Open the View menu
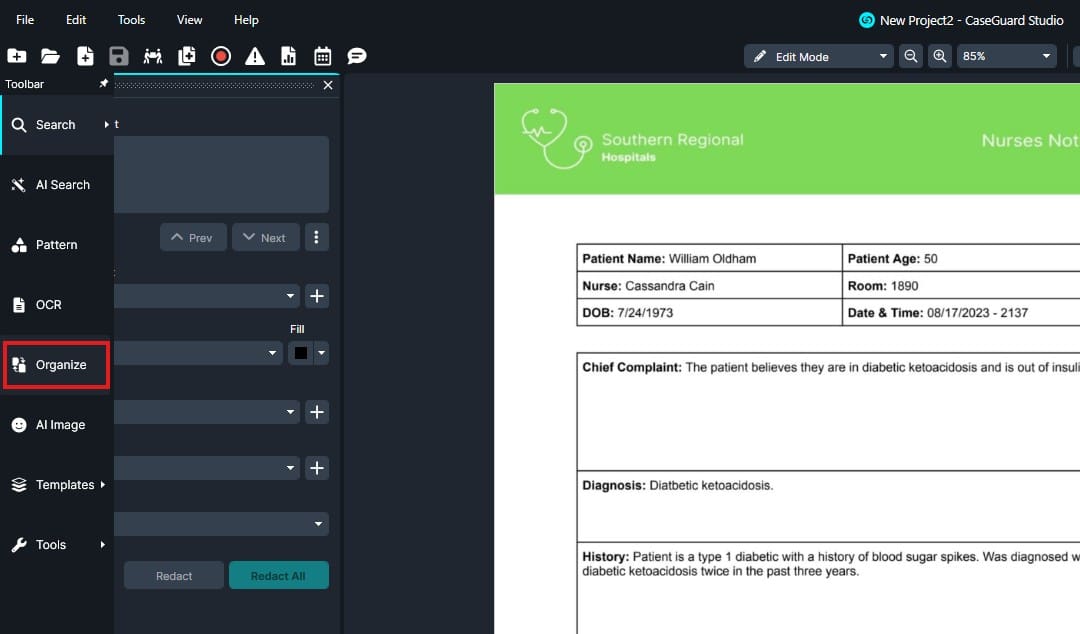Screen dimensions: 1080x634 point(189,20)
